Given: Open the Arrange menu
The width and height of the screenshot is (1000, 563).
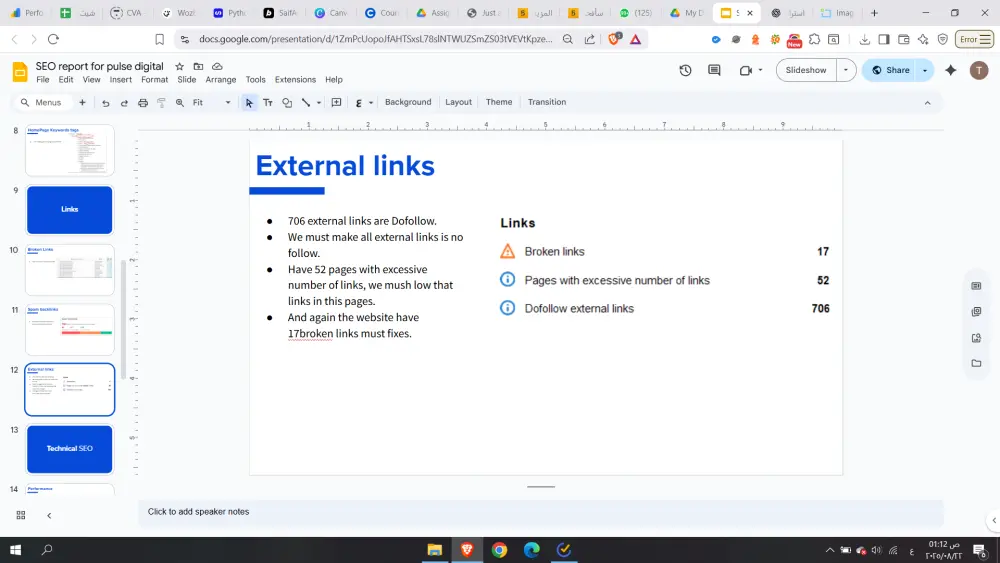Looking at the screenshot, I should click(x=221, y=80).
